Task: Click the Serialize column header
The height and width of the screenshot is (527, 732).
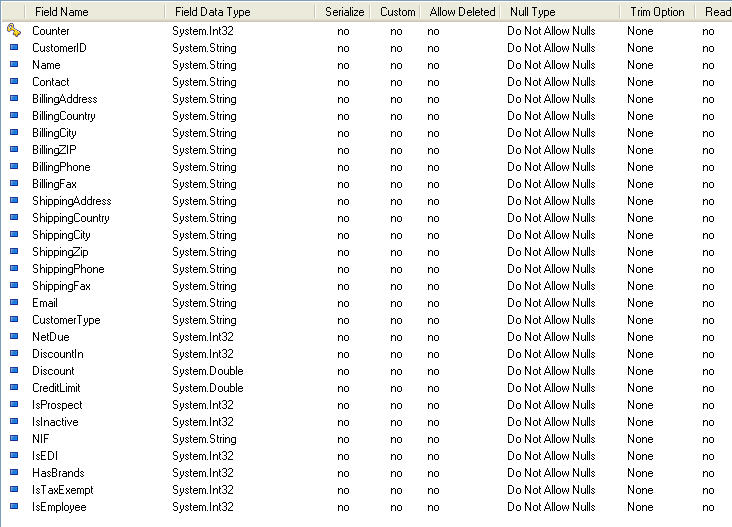Action: point(345,12)
